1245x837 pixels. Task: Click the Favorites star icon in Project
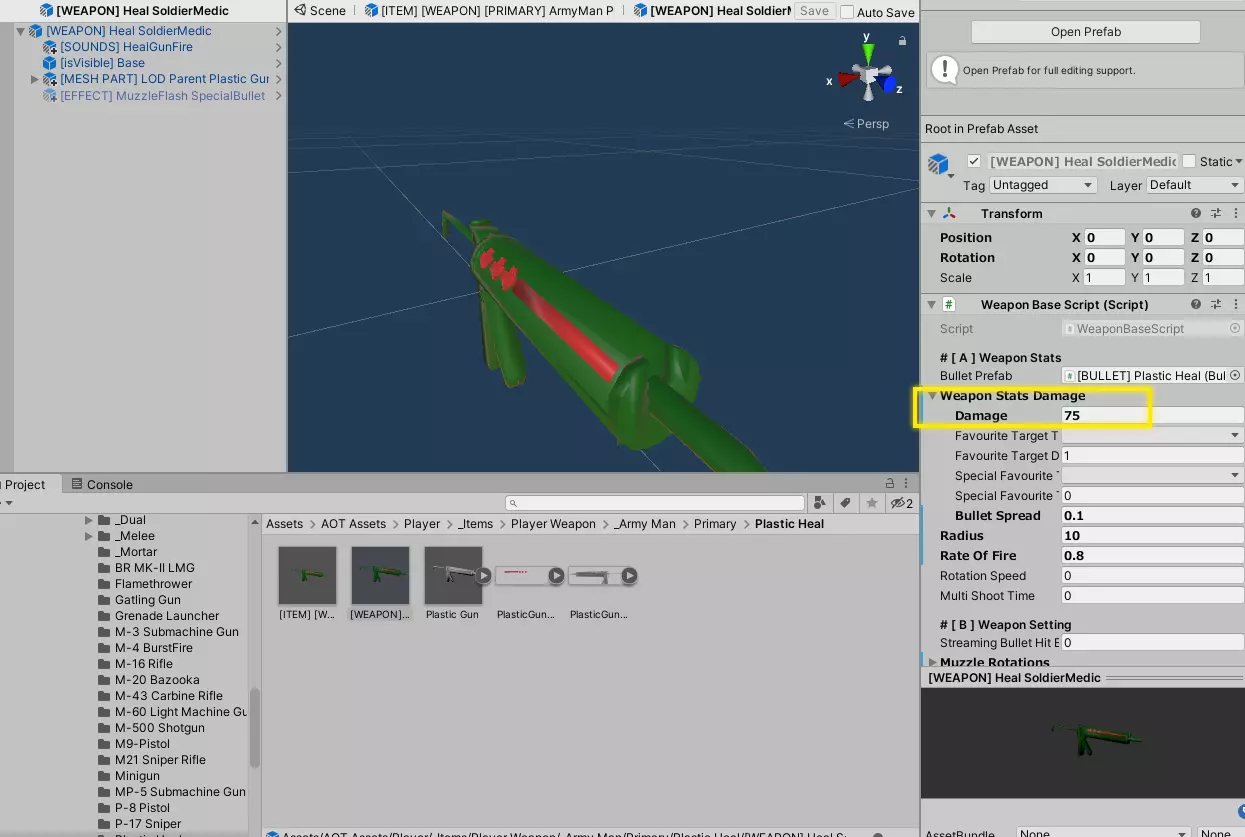[872, 503]
